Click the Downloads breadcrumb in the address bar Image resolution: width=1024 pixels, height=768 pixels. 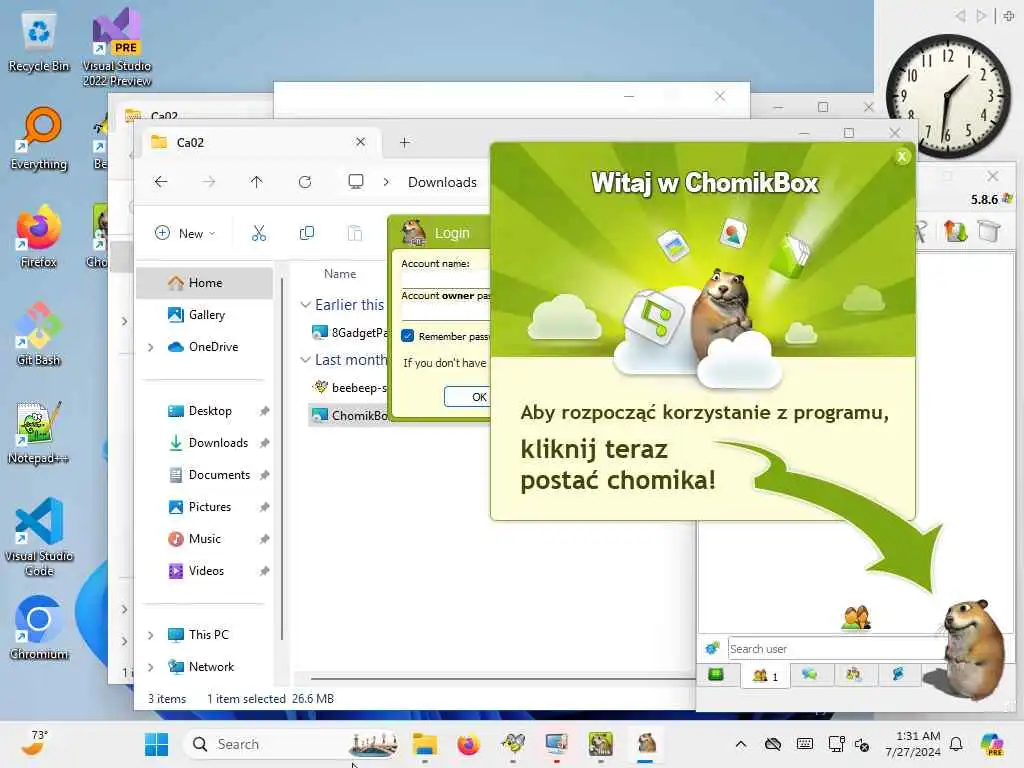(x=442, y=182)
